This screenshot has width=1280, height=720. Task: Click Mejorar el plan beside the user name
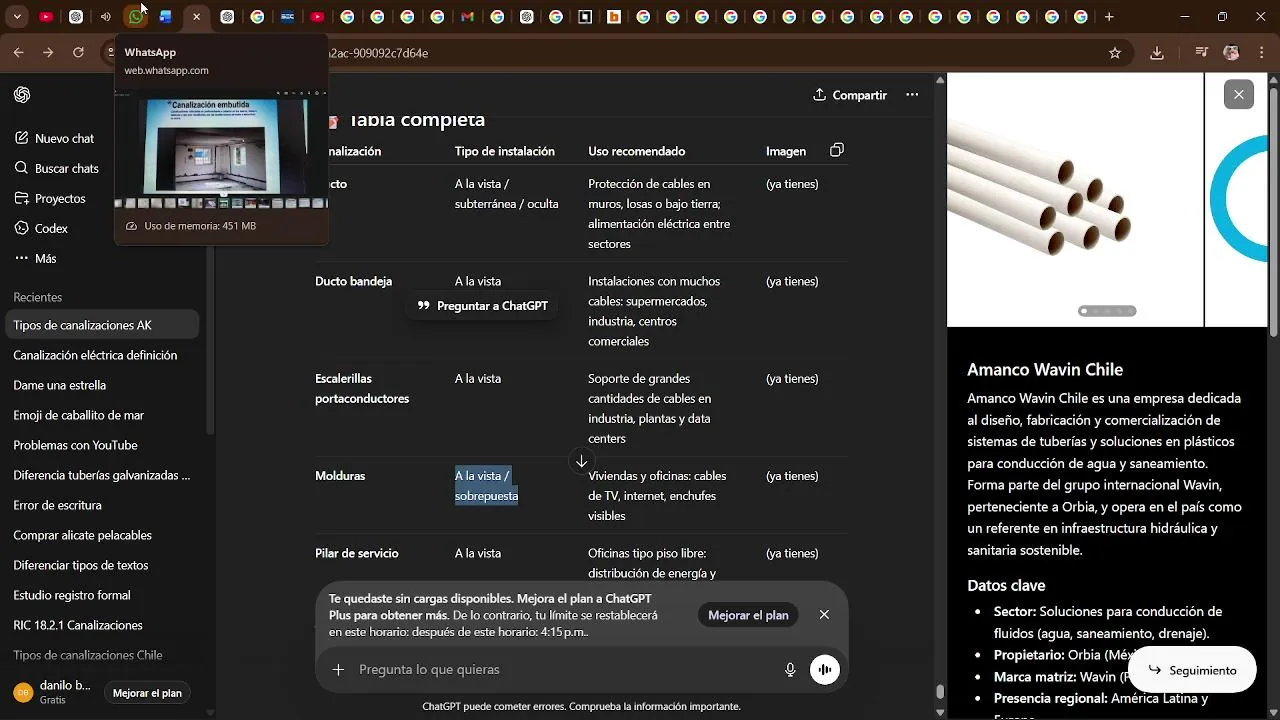click(147, 693)
